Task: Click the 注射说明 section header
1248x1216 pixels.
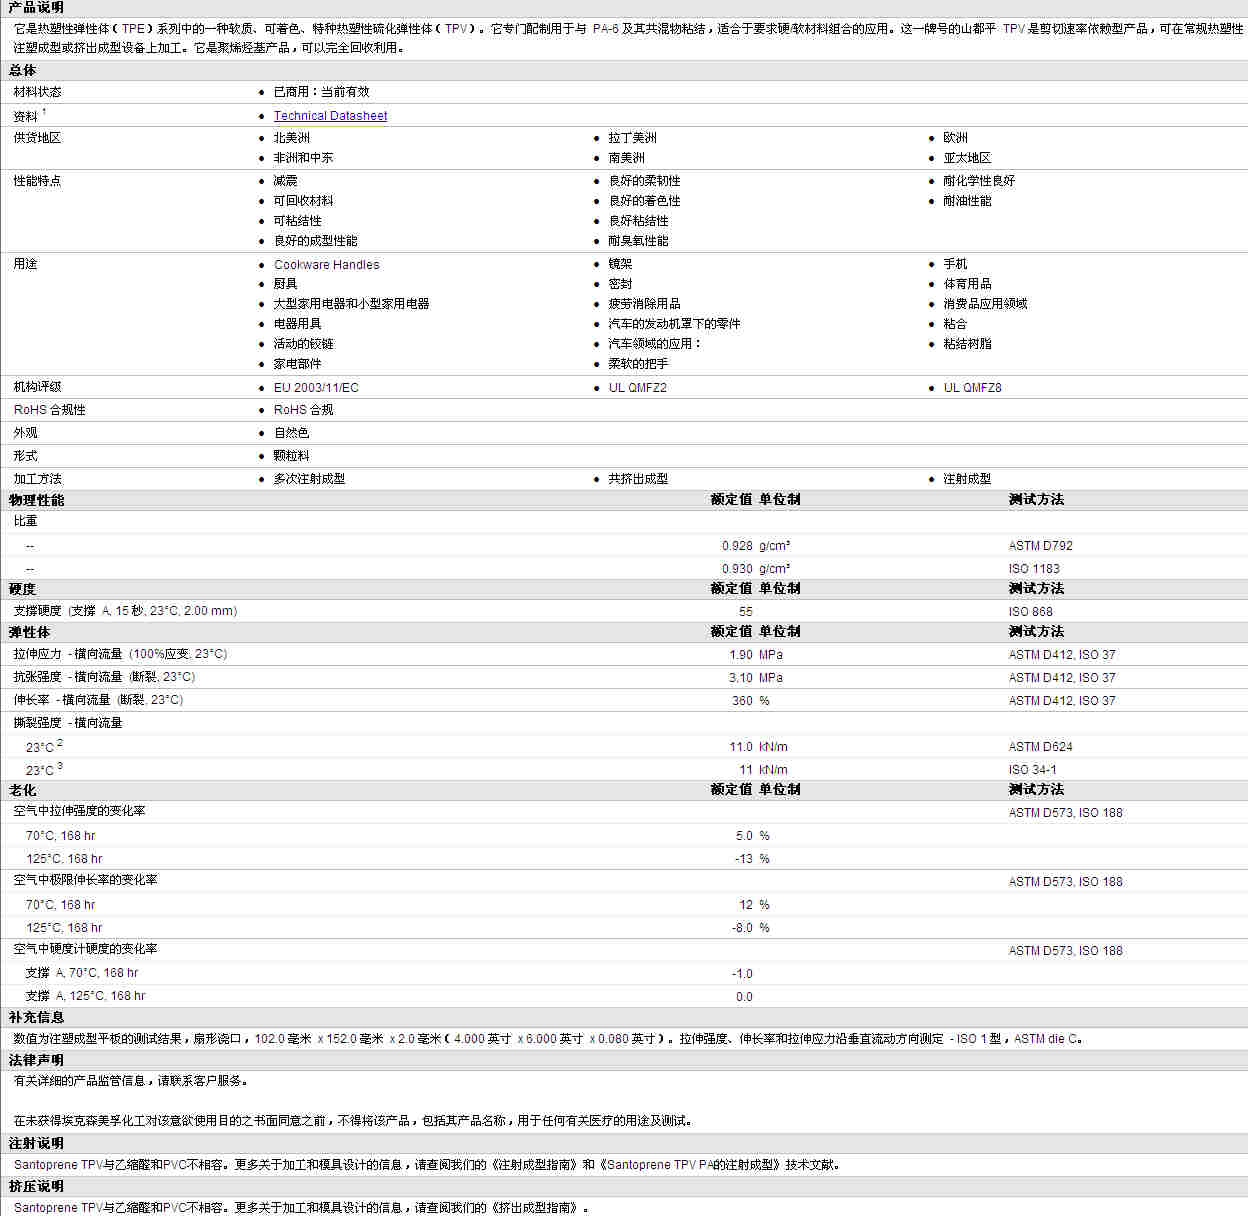Action: pyautogui.click(x=36, y=1143)
